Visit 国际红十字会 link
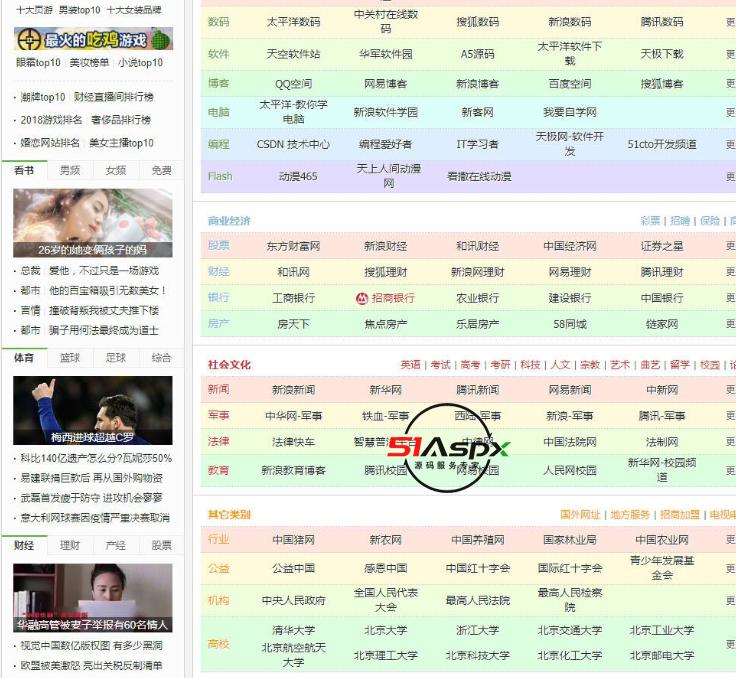736x678 pixels. coord(570,569)
